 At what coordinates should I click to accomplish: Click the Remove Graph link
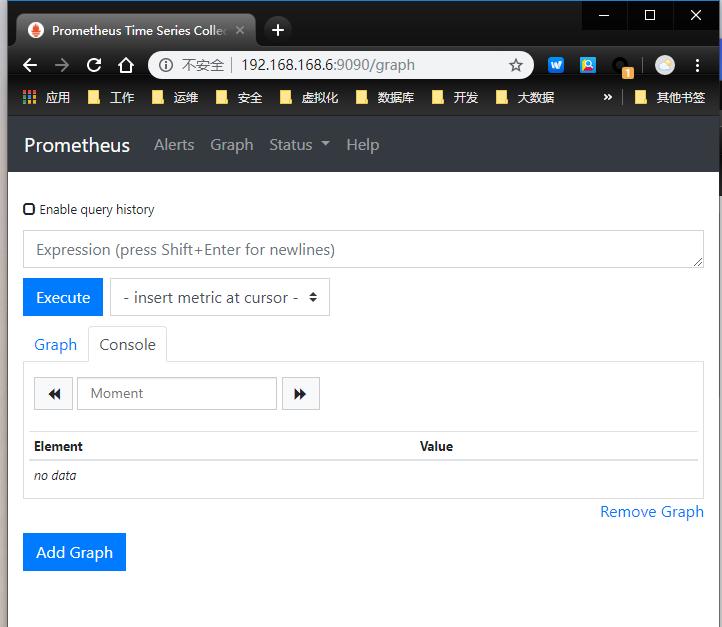(x=652, y=511)
